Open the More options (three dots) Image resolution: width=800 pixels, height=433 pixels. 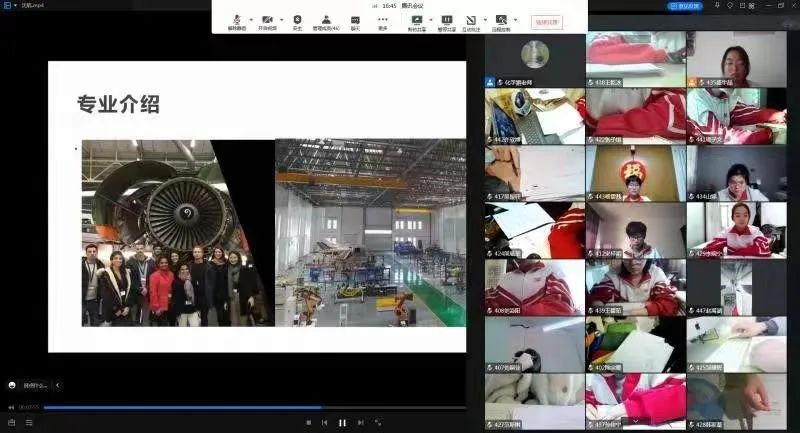click(383, 20)
